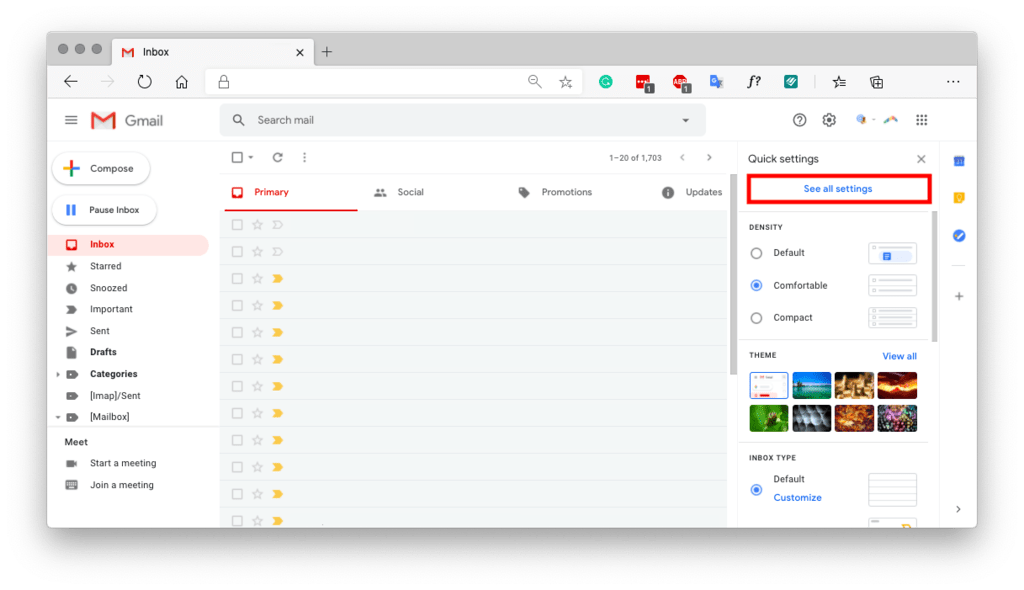Refresh the inbox message list
Screen dimensions: 1024x590
(x=278, y=157)
